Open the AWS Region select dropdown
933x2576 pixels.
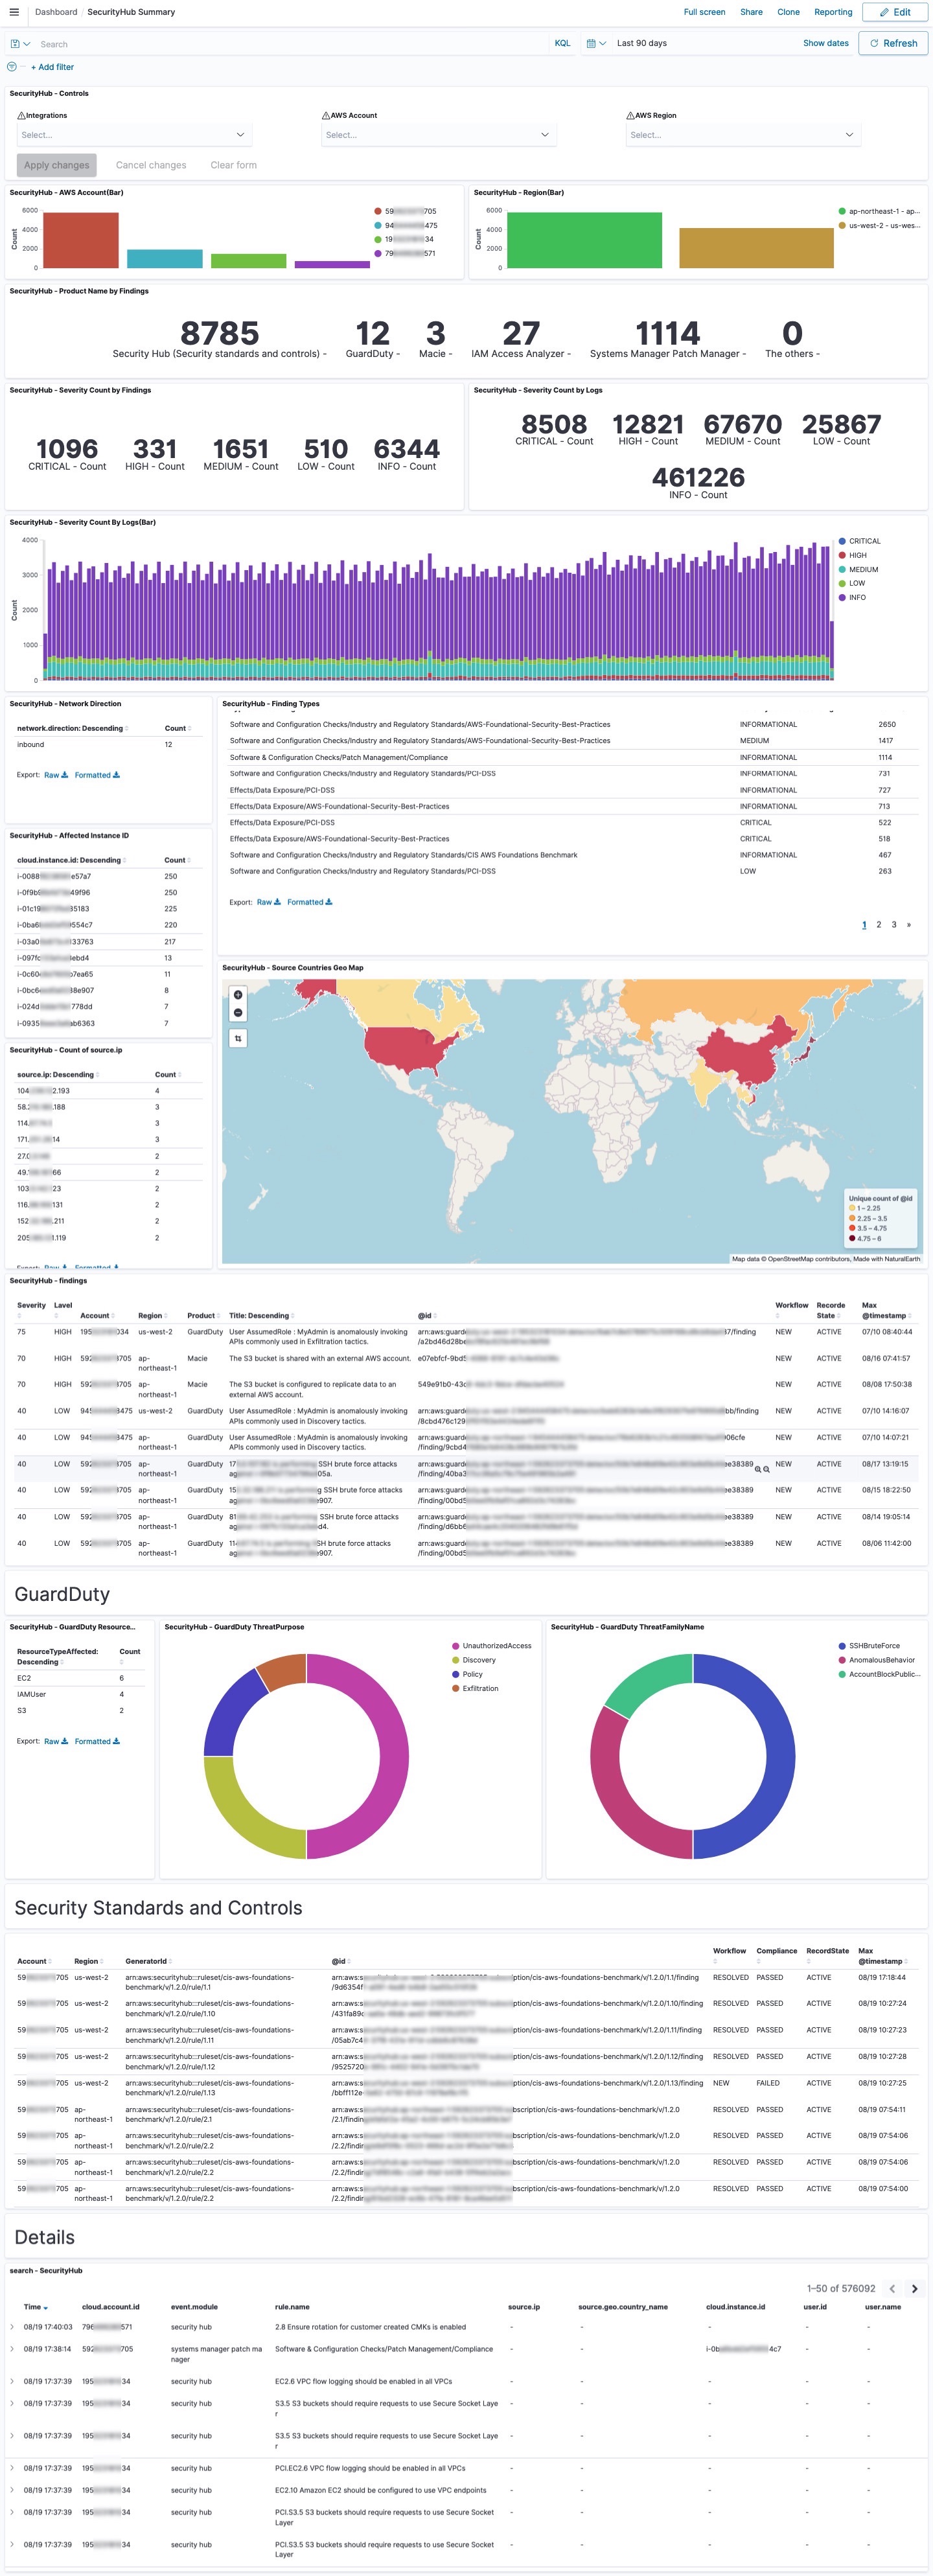click(x=743, y=135)
